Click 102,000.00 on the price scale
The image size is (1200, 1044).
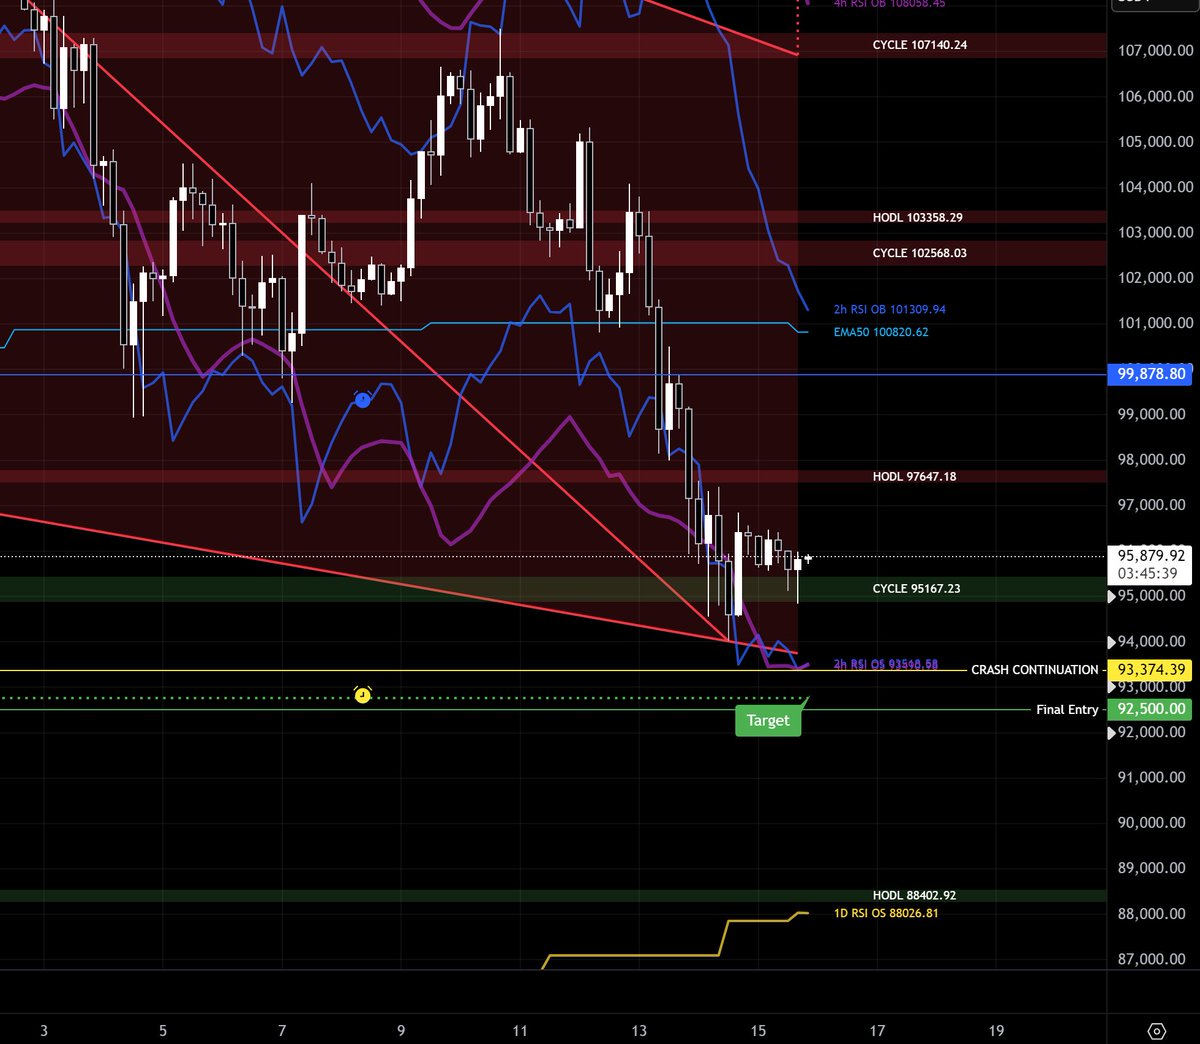(1155, 278)
